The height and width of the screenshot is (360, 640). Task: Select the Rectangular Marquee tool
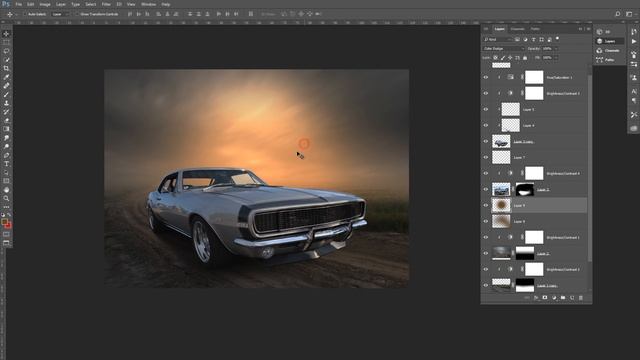[x=6, y=42]
